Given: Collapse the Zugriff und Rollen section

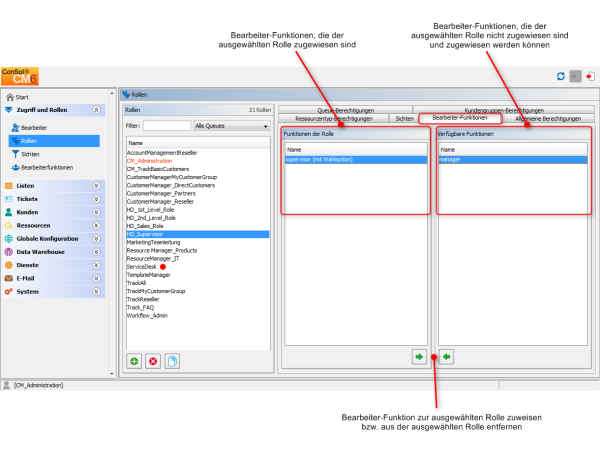Looking at the screenshot, I should (x=96, y=110).
